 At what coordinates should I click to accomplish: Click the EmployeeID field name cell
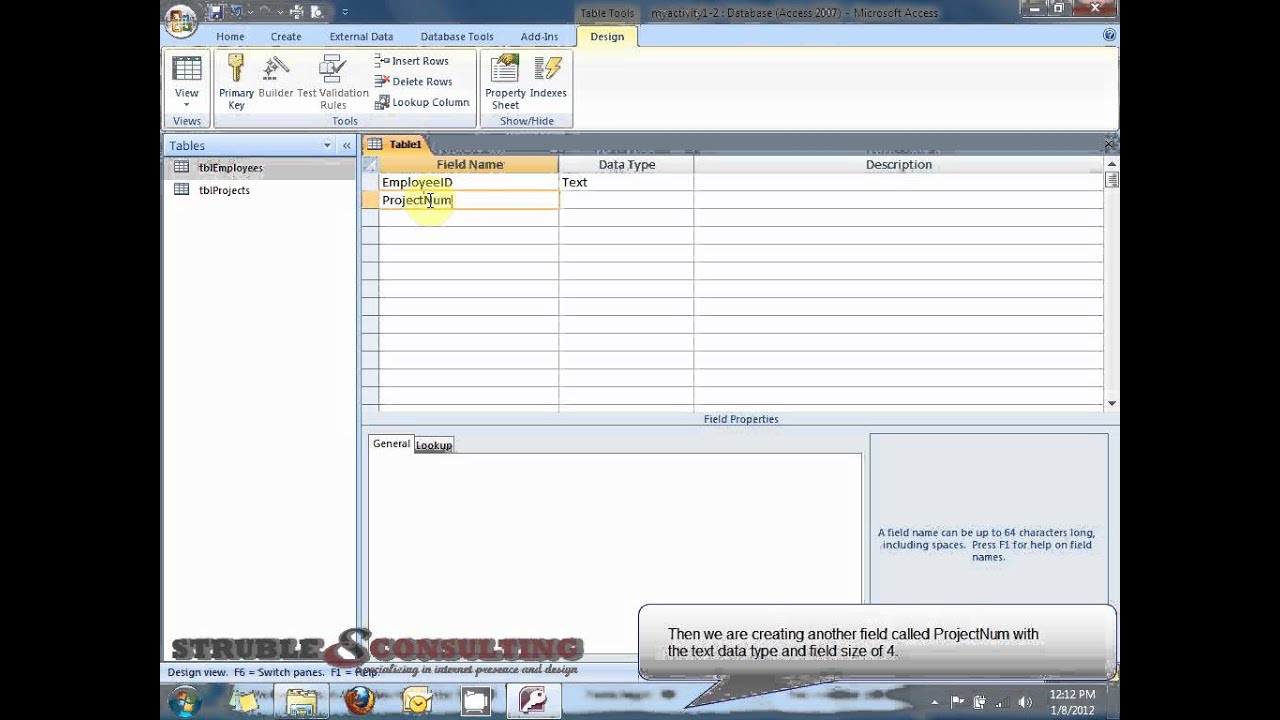(469, 182)
